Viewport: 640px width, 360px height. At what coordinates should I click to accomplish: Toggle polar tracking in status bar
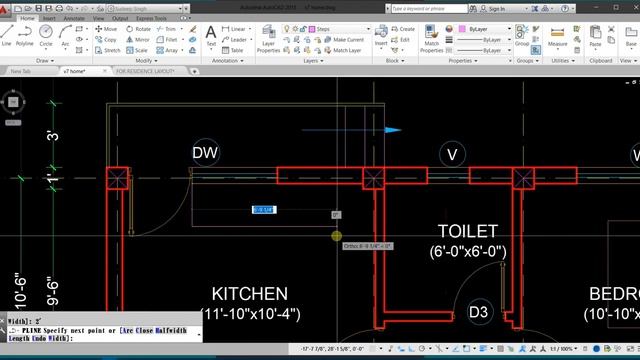click(x=422, y=349)
